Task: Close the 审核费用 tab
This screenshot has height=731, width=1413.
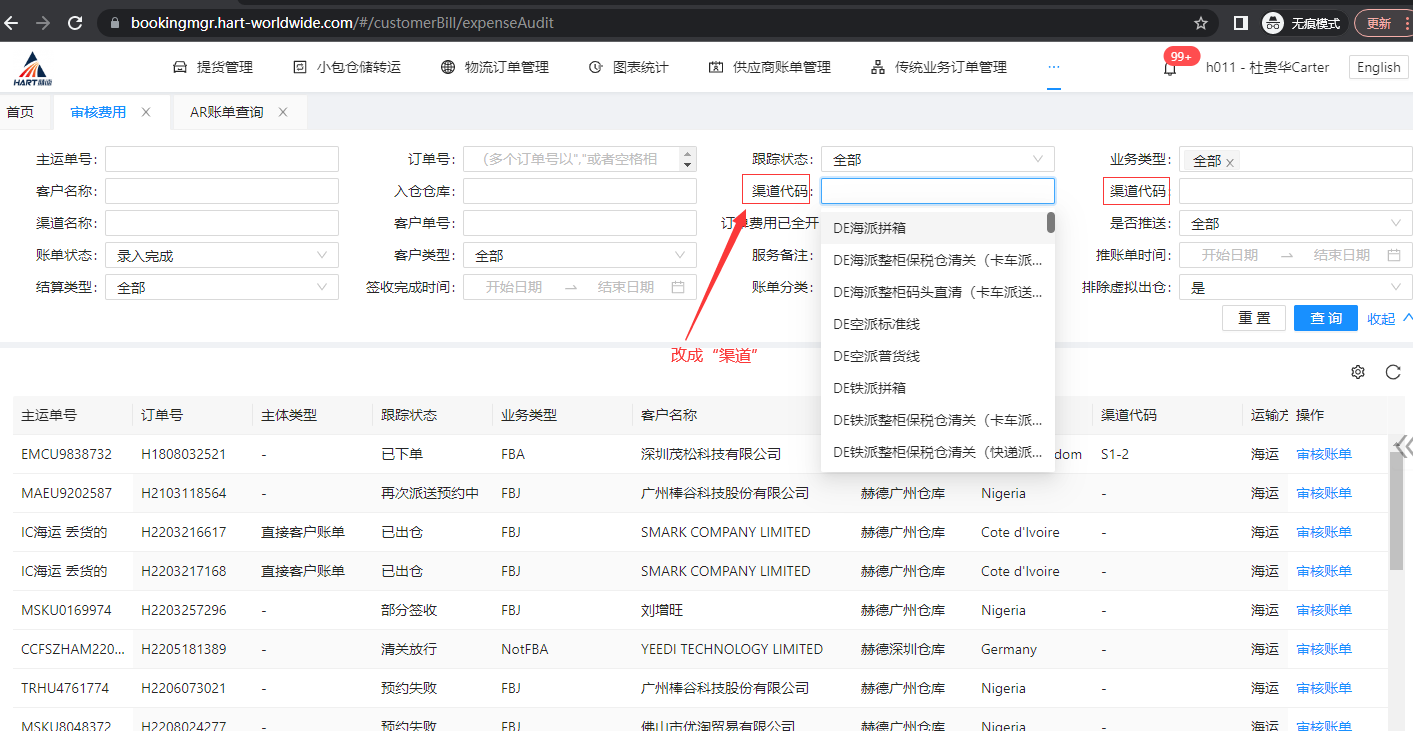Action: (146, 112)
